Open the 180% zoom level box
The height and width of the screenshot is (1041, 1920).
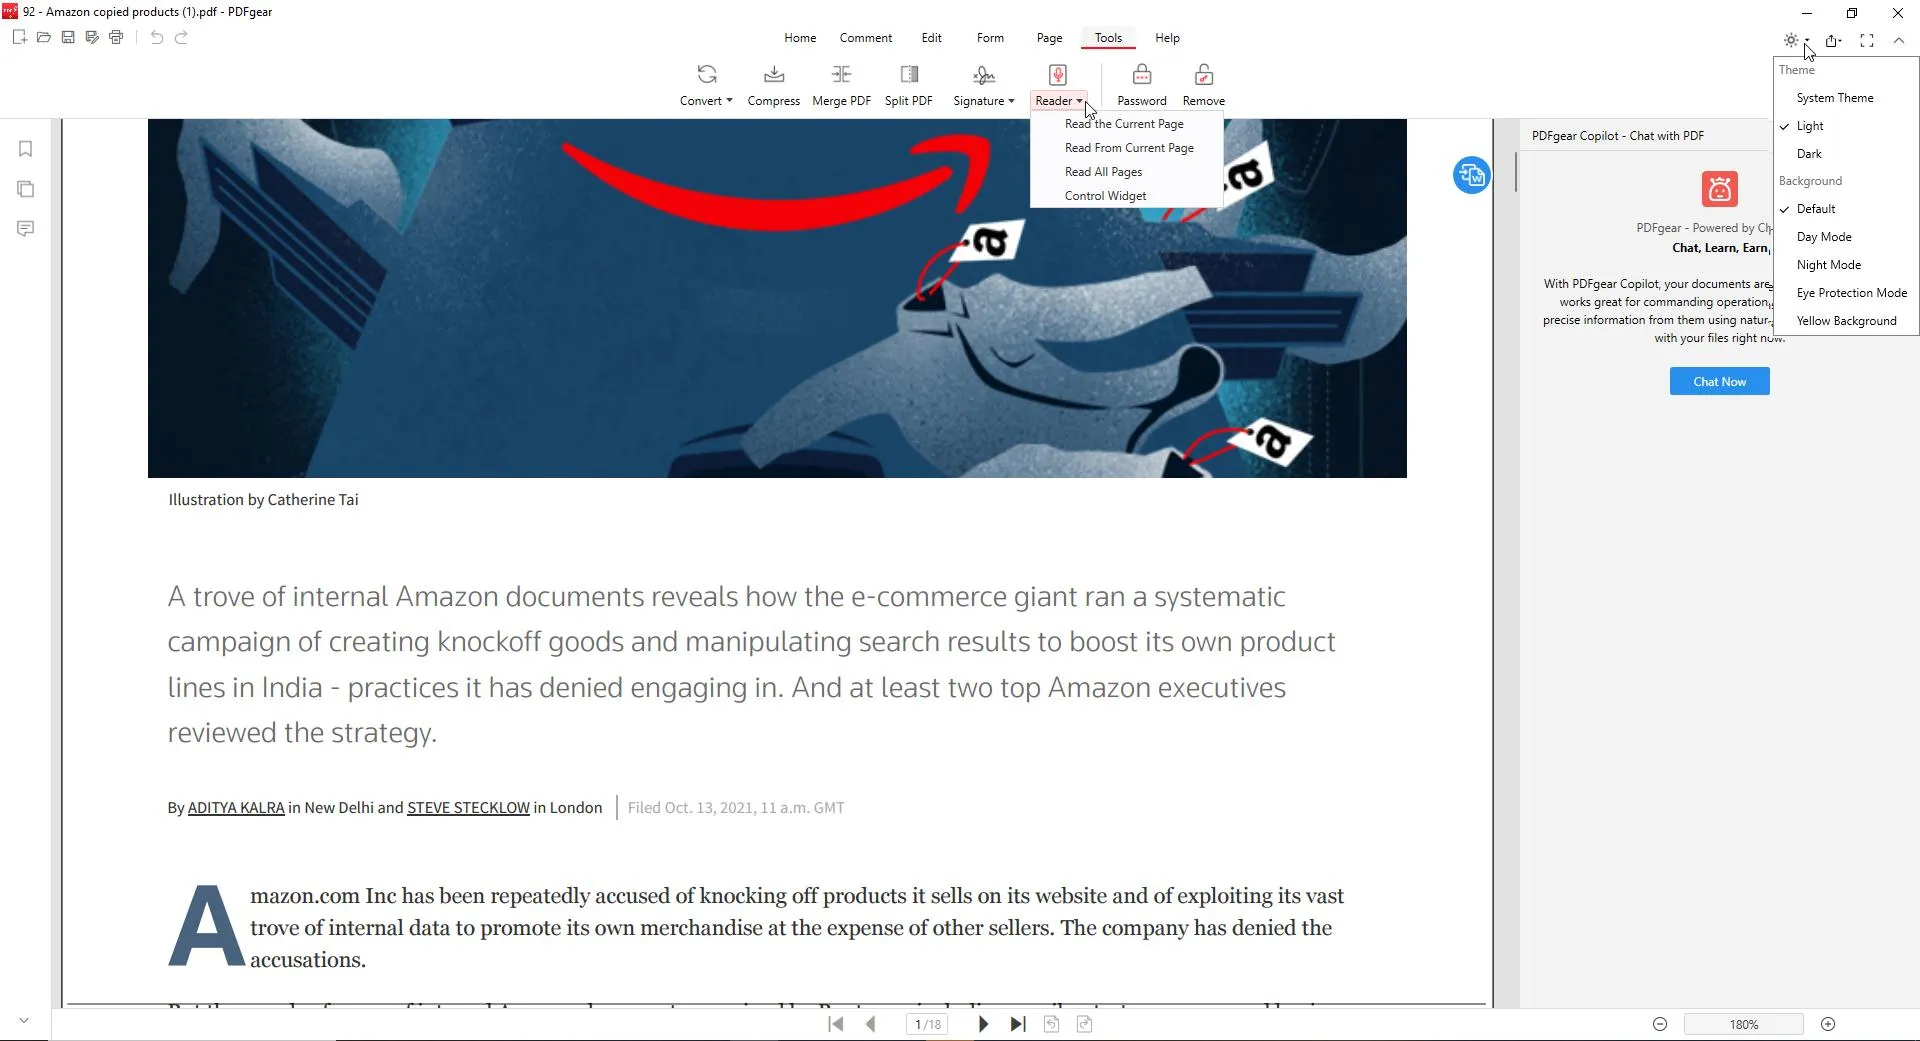[1743, 1024]
